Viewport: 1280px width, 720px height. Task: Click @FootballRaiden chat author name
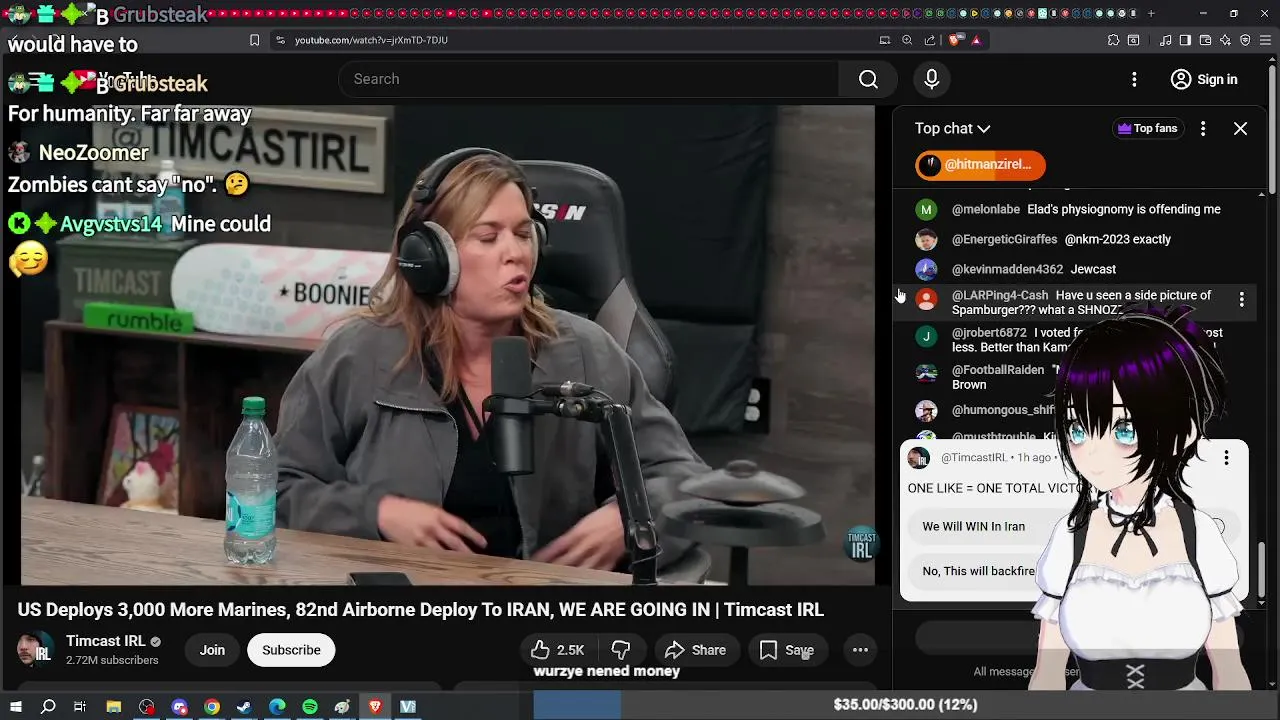pyautogui.click(x=998, y=370)
